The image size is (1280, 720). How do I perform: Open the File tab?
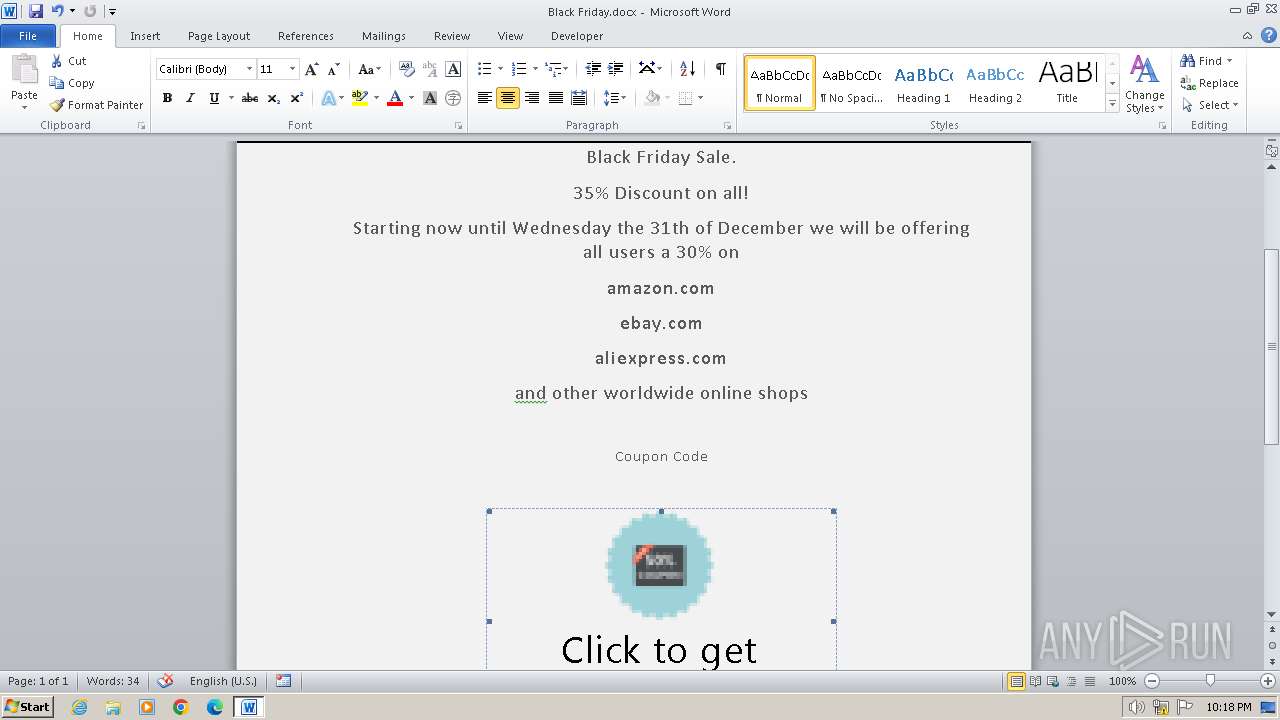[x=28, y=36]
